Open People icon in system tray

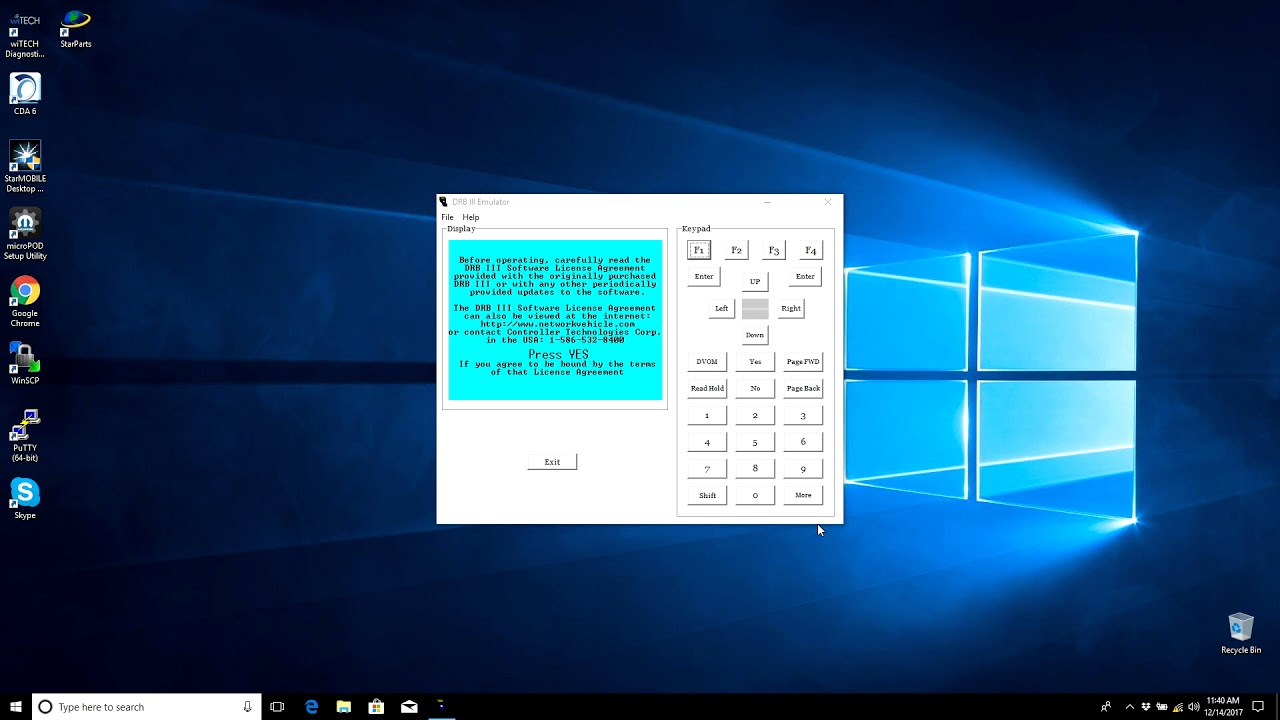coord(1106,707)
